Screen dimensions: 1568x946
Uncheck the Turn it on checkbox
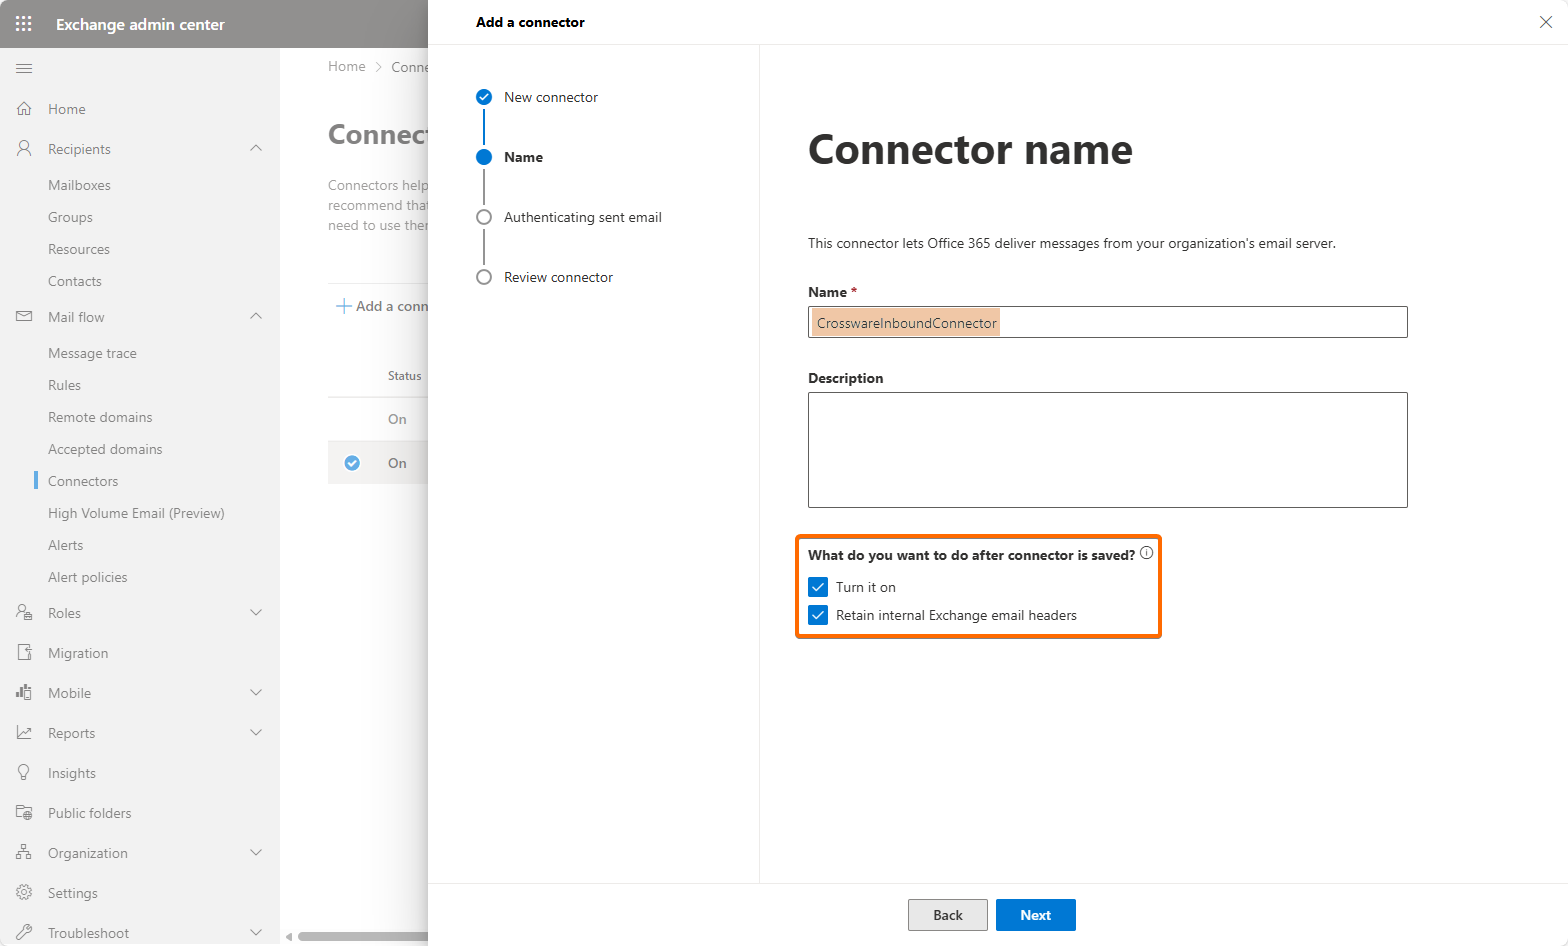pyautogui.click(x=818, y=587)
